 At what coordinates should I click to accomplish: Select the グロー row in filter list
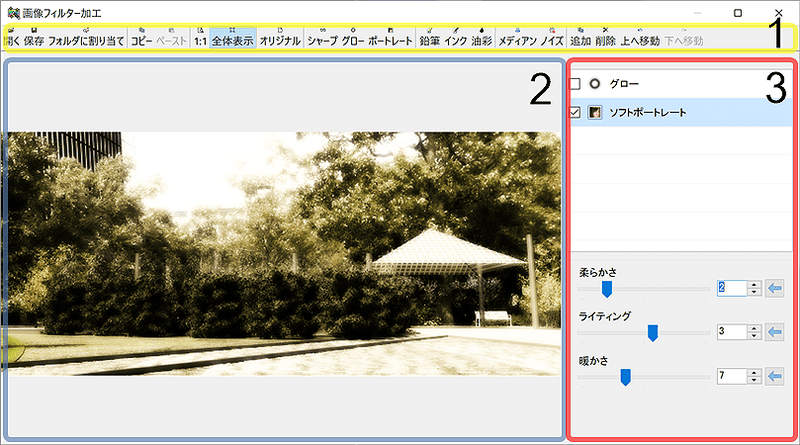tap(681, 84)
